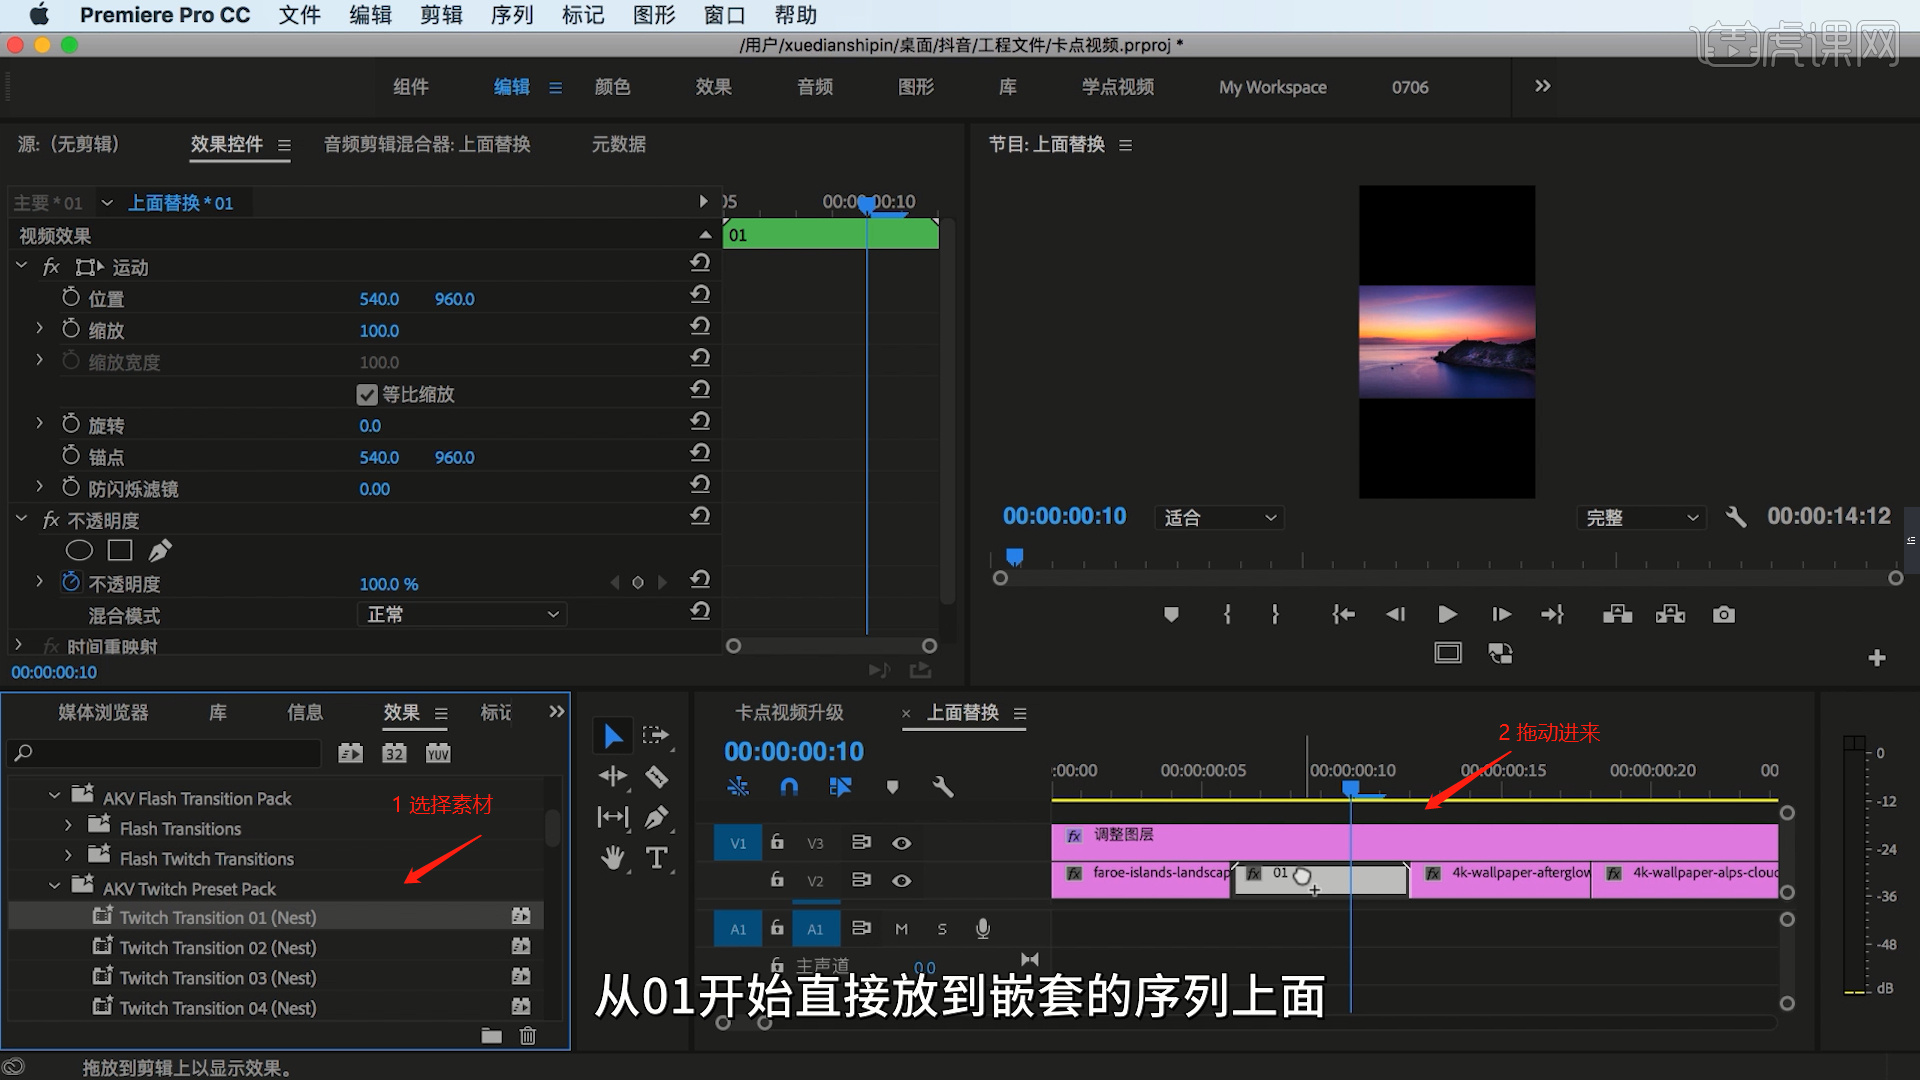Open the Blend Mode dropdown
This screenshot has width=1920, height=1080.
(462, 614)
